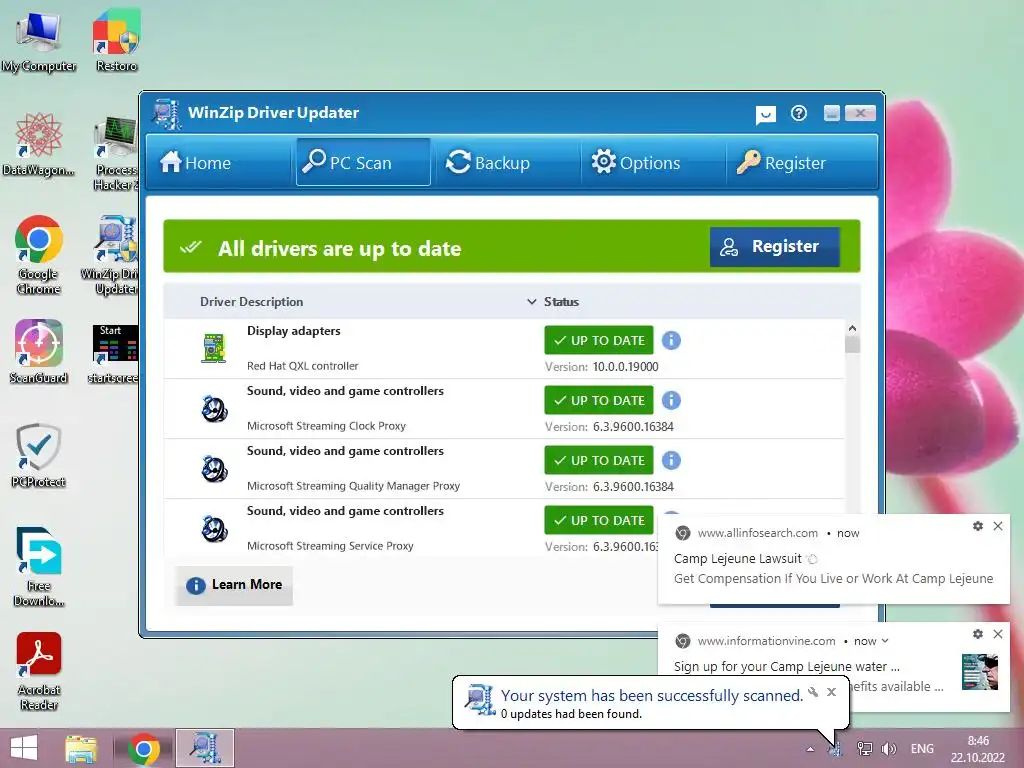Open File Explorer from the taskbar
This screenshot has height=768, width=1024.
[81, 748]
